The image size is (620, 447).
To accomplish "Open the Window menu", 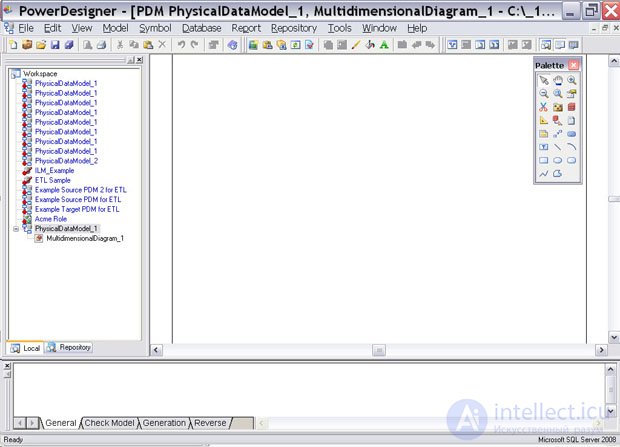I will click(379, 28).
